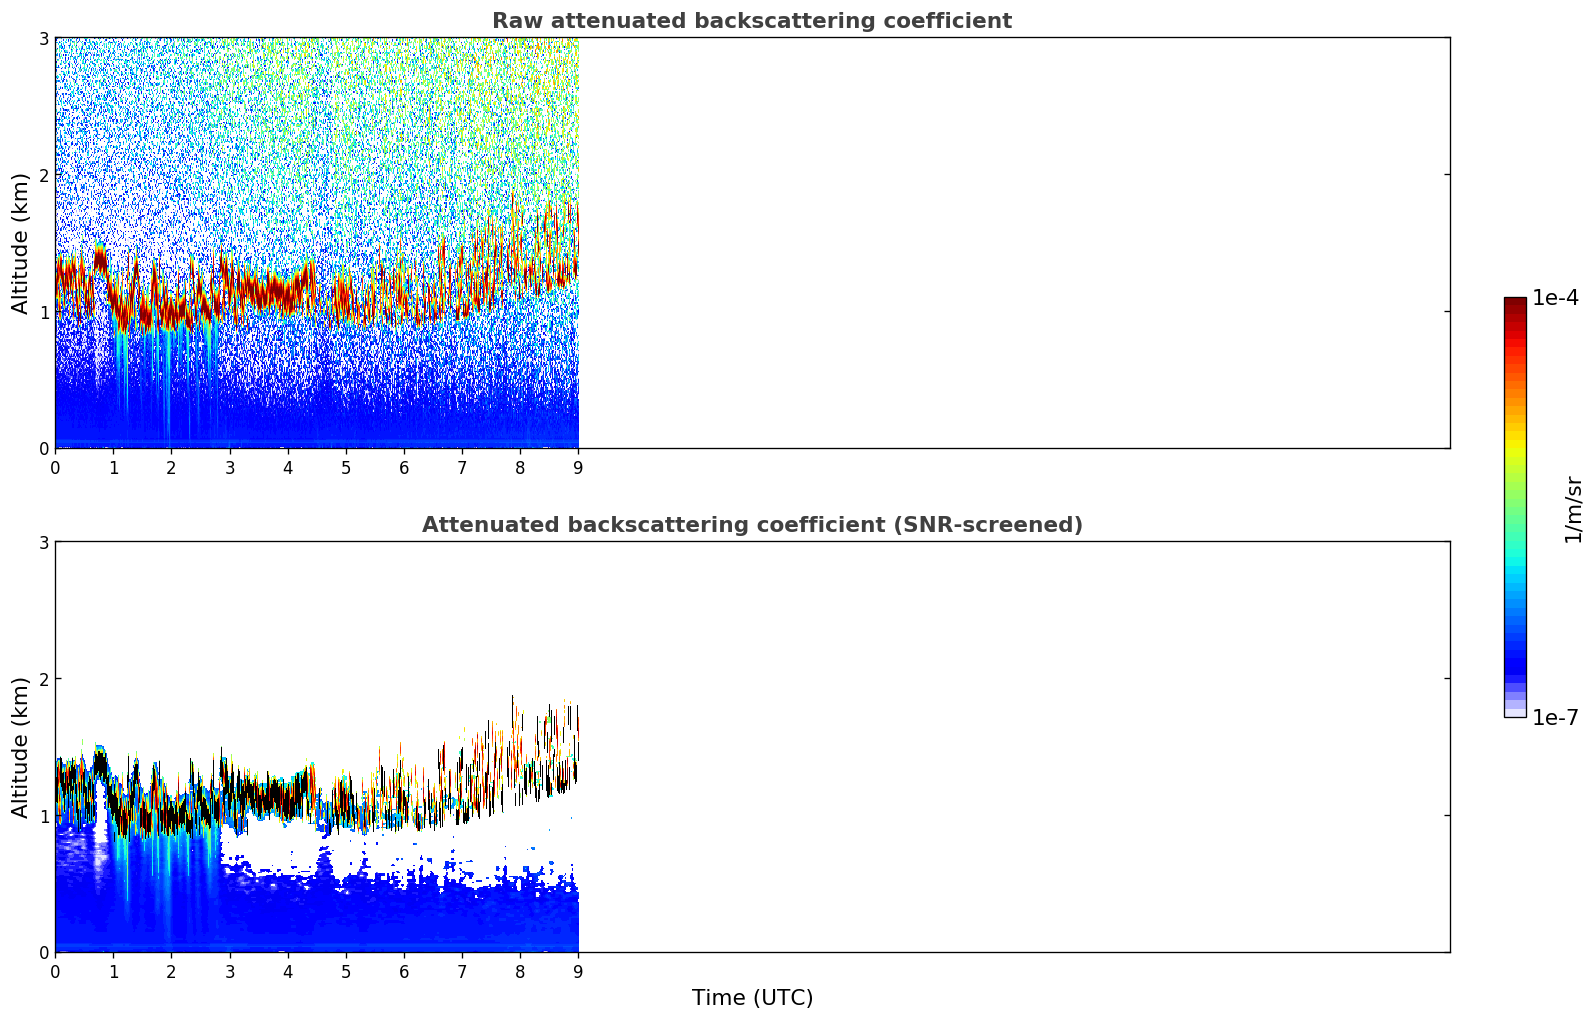Click the '9' time tick on the bottom plot

(x=578, y=972)
